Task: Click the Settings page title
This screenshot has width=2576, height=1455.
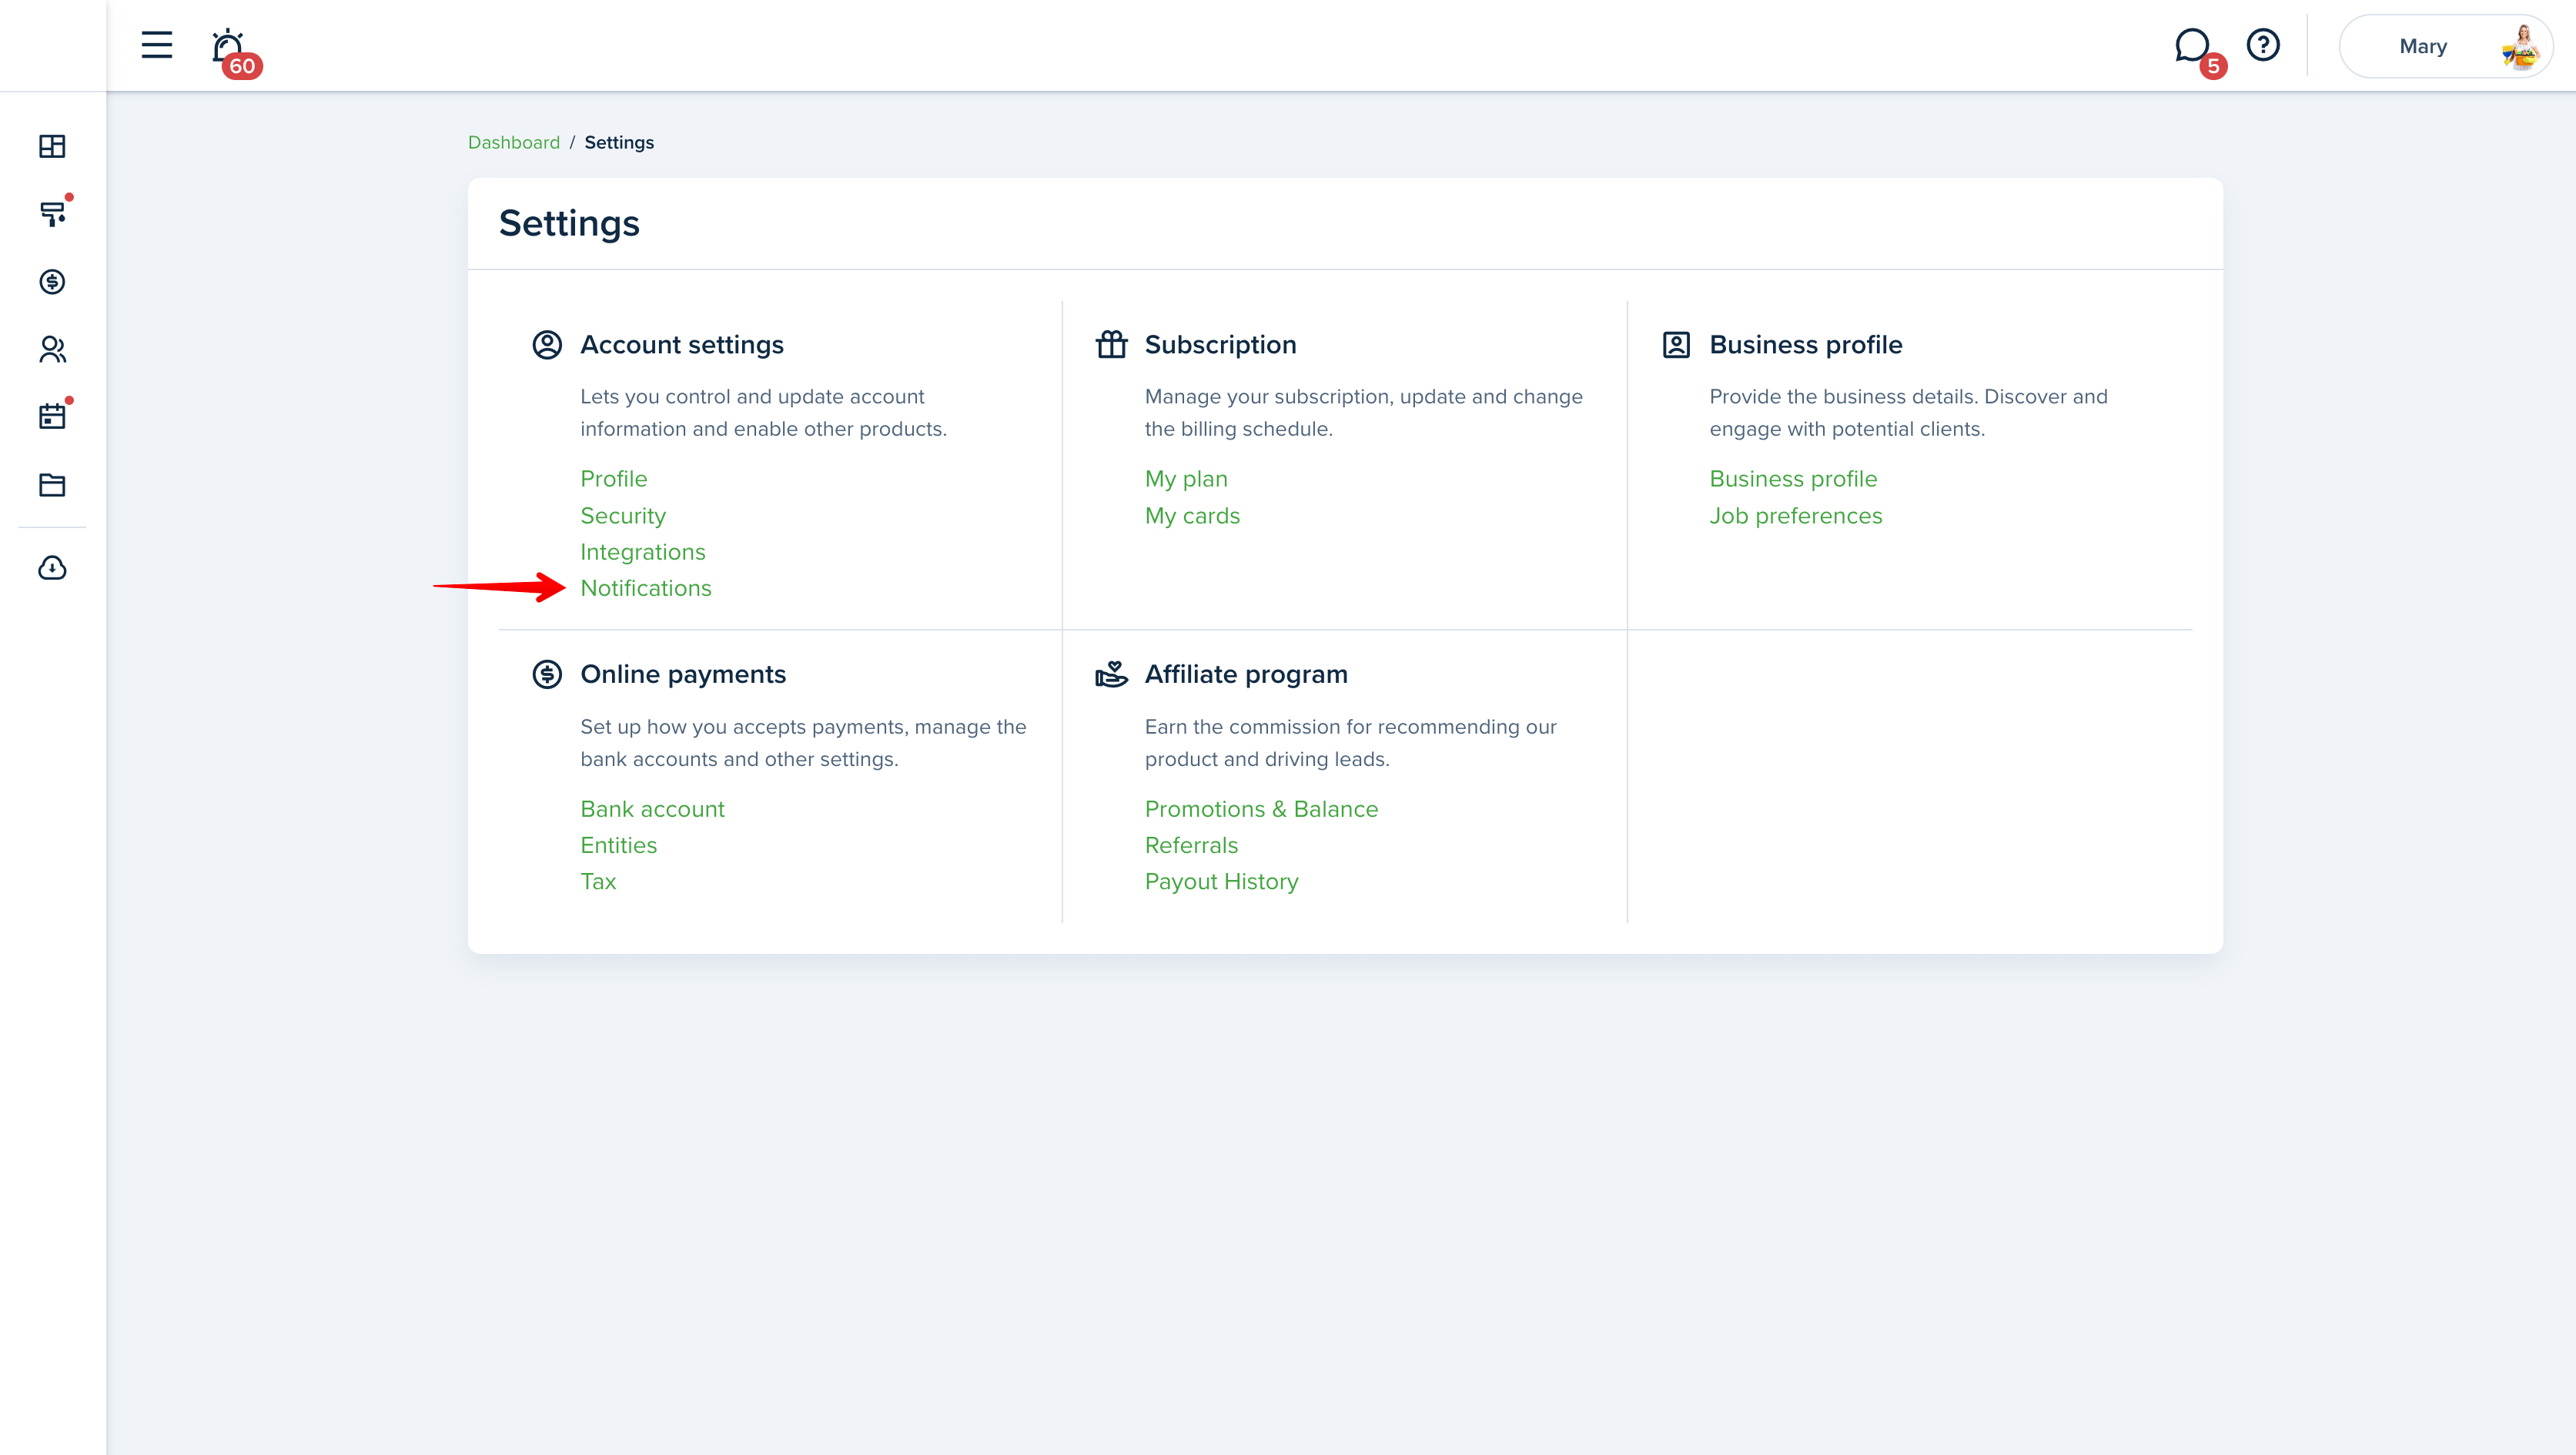Action: coord(569,223)
